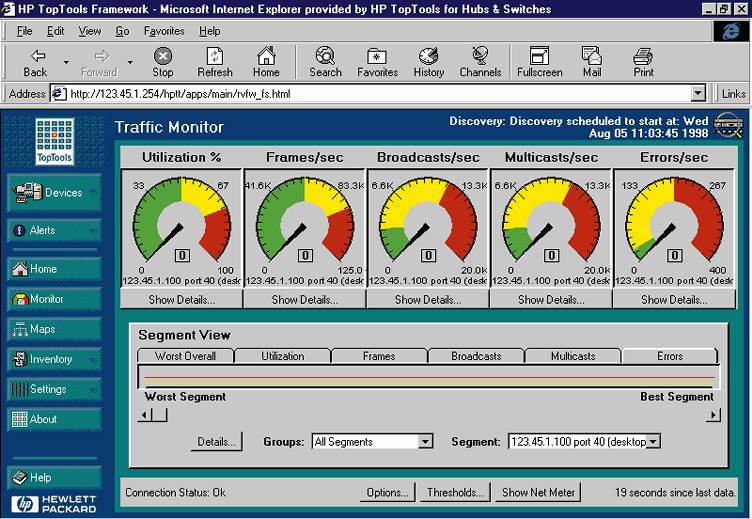Expand the Inventory sidebar submenu arrow
Viewport: 752px width, 519px height.
94,360
